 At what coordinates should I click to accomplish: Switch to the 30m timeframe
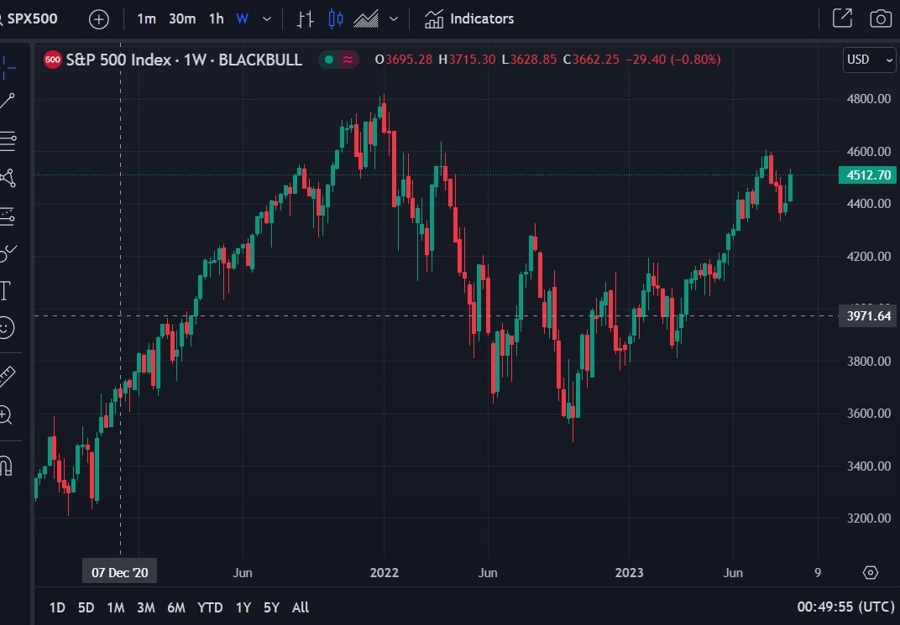182,19
